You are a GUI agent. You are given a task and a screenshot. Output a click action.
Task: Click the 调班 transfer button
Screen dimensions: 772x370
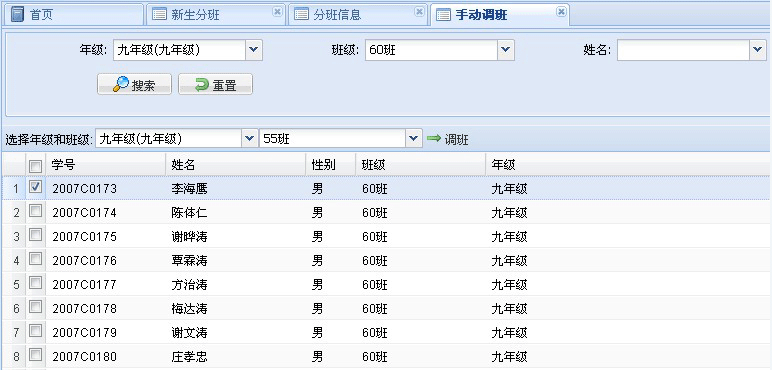coord(448,139)
